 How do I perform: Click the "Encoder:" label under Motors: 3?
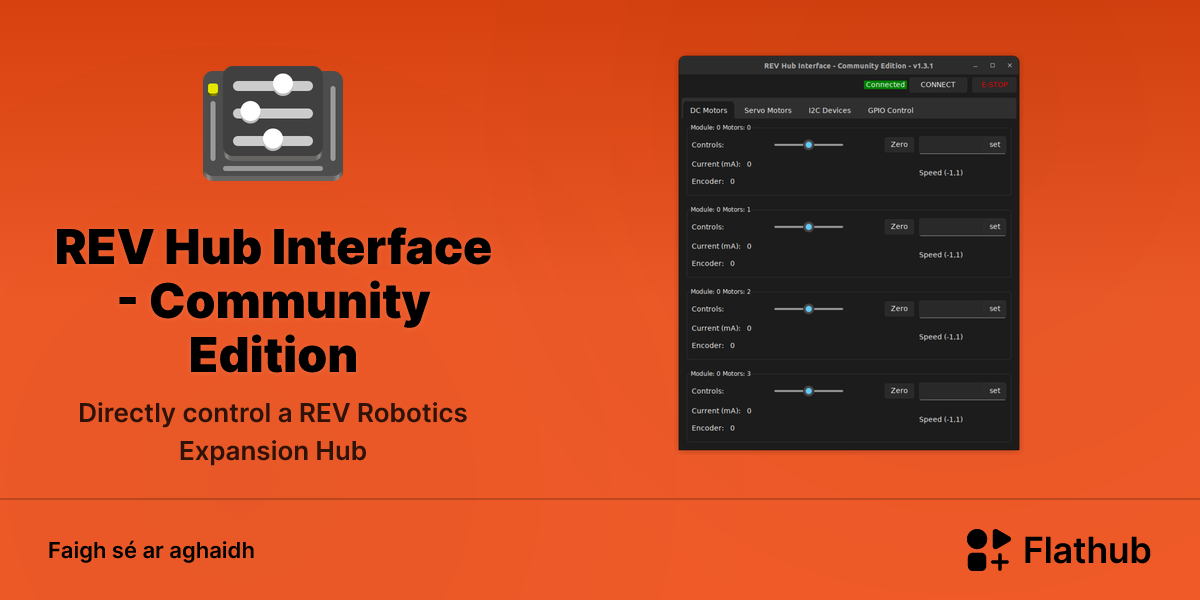click(708, 428)
